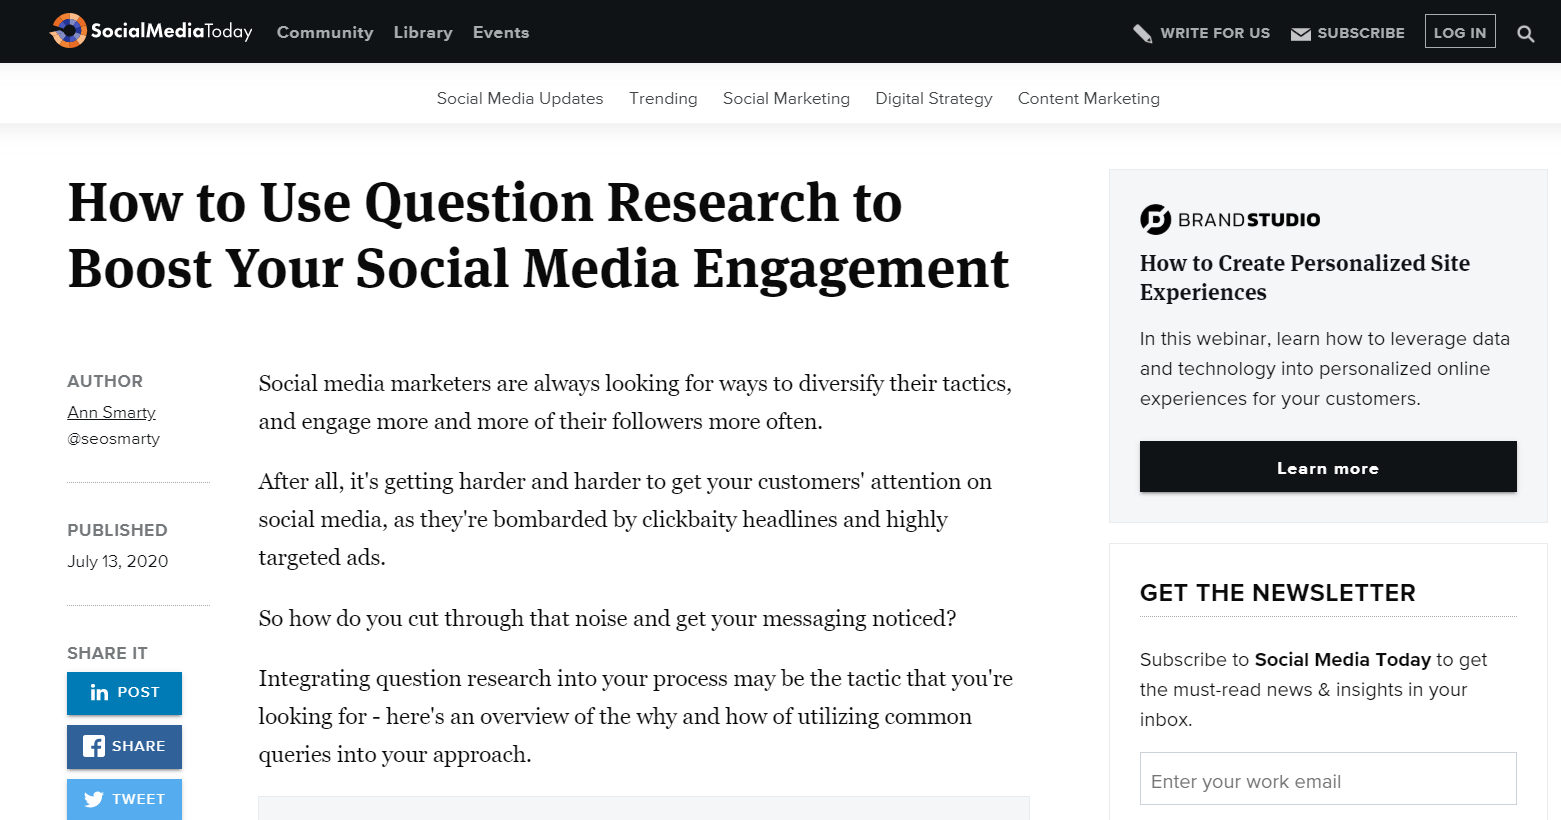The image size is (1561, 820).
Task: Click the envelope icon next to Subscribe
Action: (1300, 32)
